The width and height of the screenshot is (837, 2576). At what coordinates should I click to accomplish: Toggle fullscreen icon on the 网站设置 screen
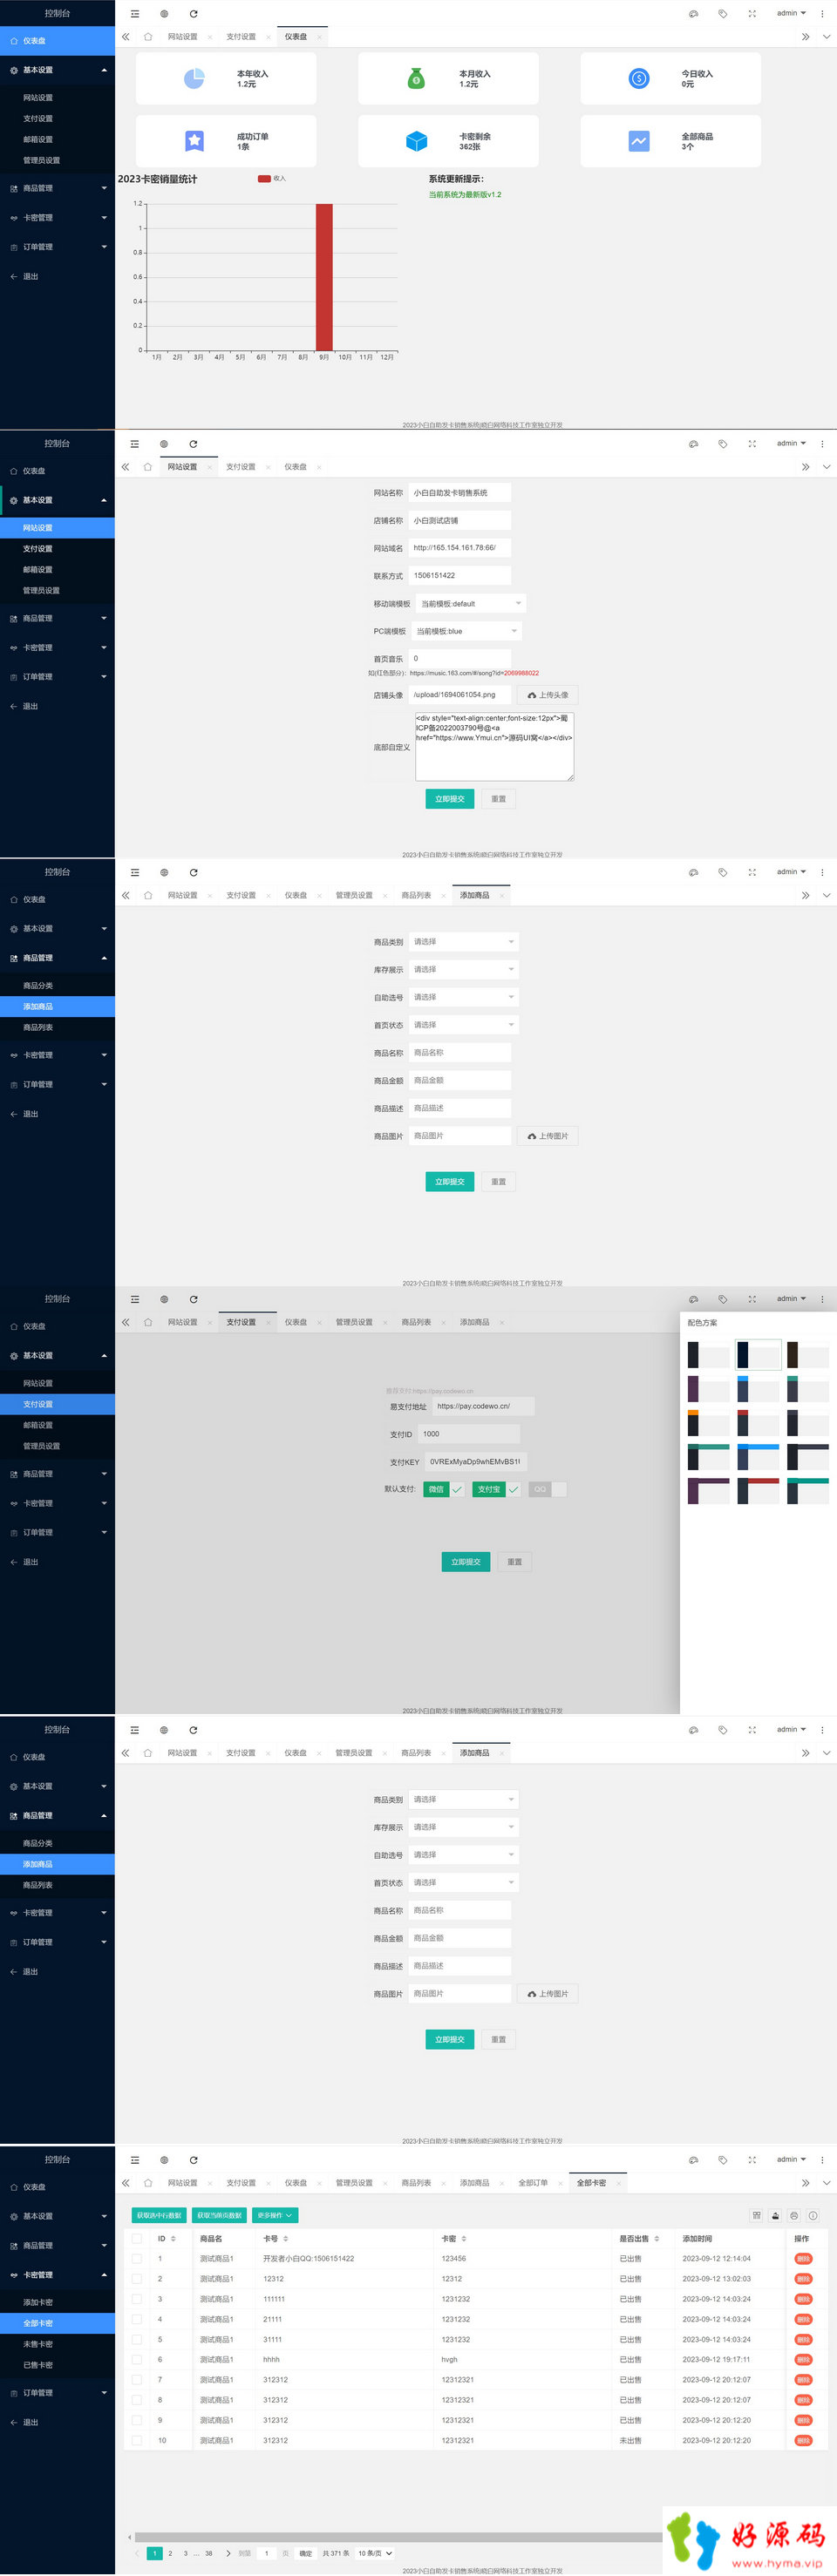coord(752,444)
